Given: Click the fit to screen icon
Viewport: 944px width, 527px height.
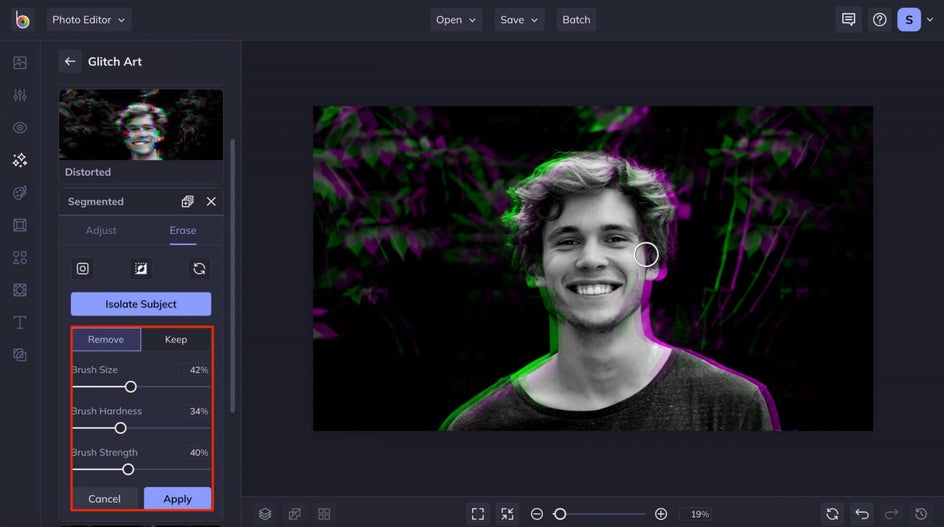Looking at the screenshot, I should coord(478,514).
